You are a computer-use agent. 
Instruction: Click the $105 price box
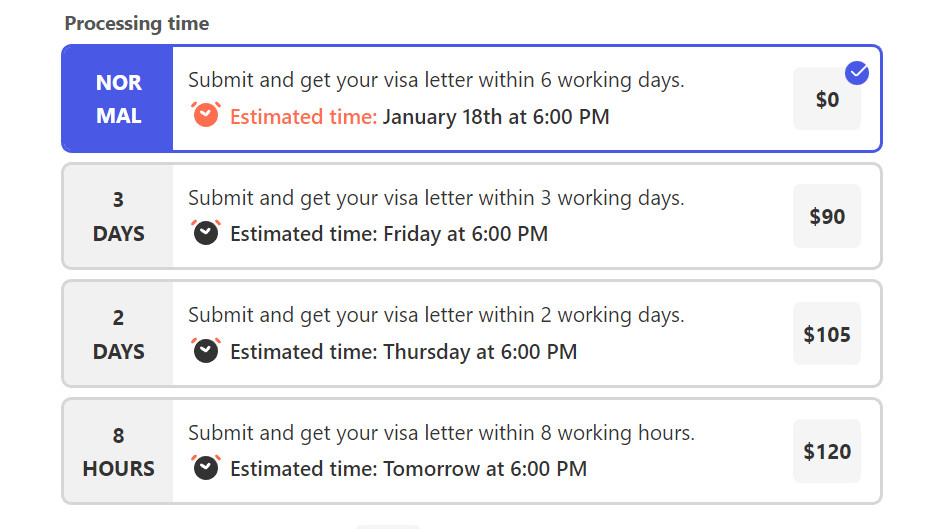click(826, 334)
